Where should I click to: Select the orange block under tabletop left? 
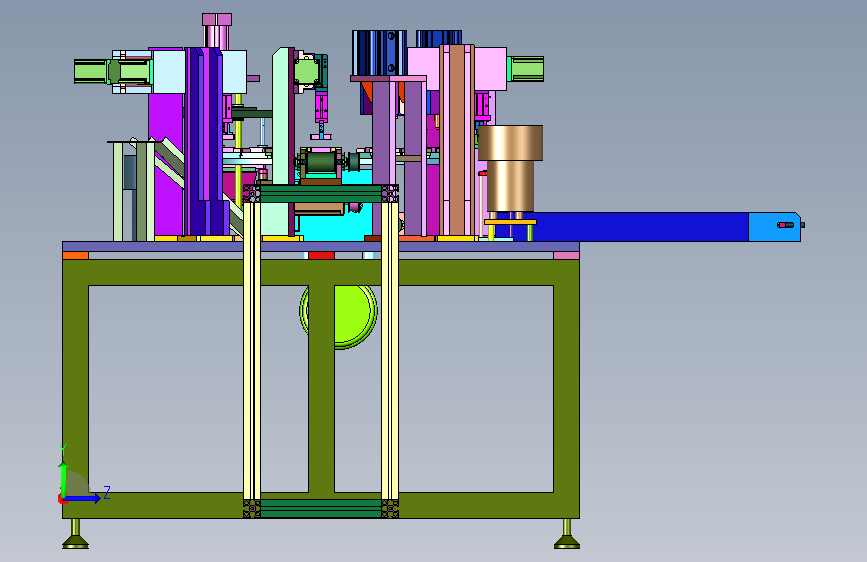(75, 256)
